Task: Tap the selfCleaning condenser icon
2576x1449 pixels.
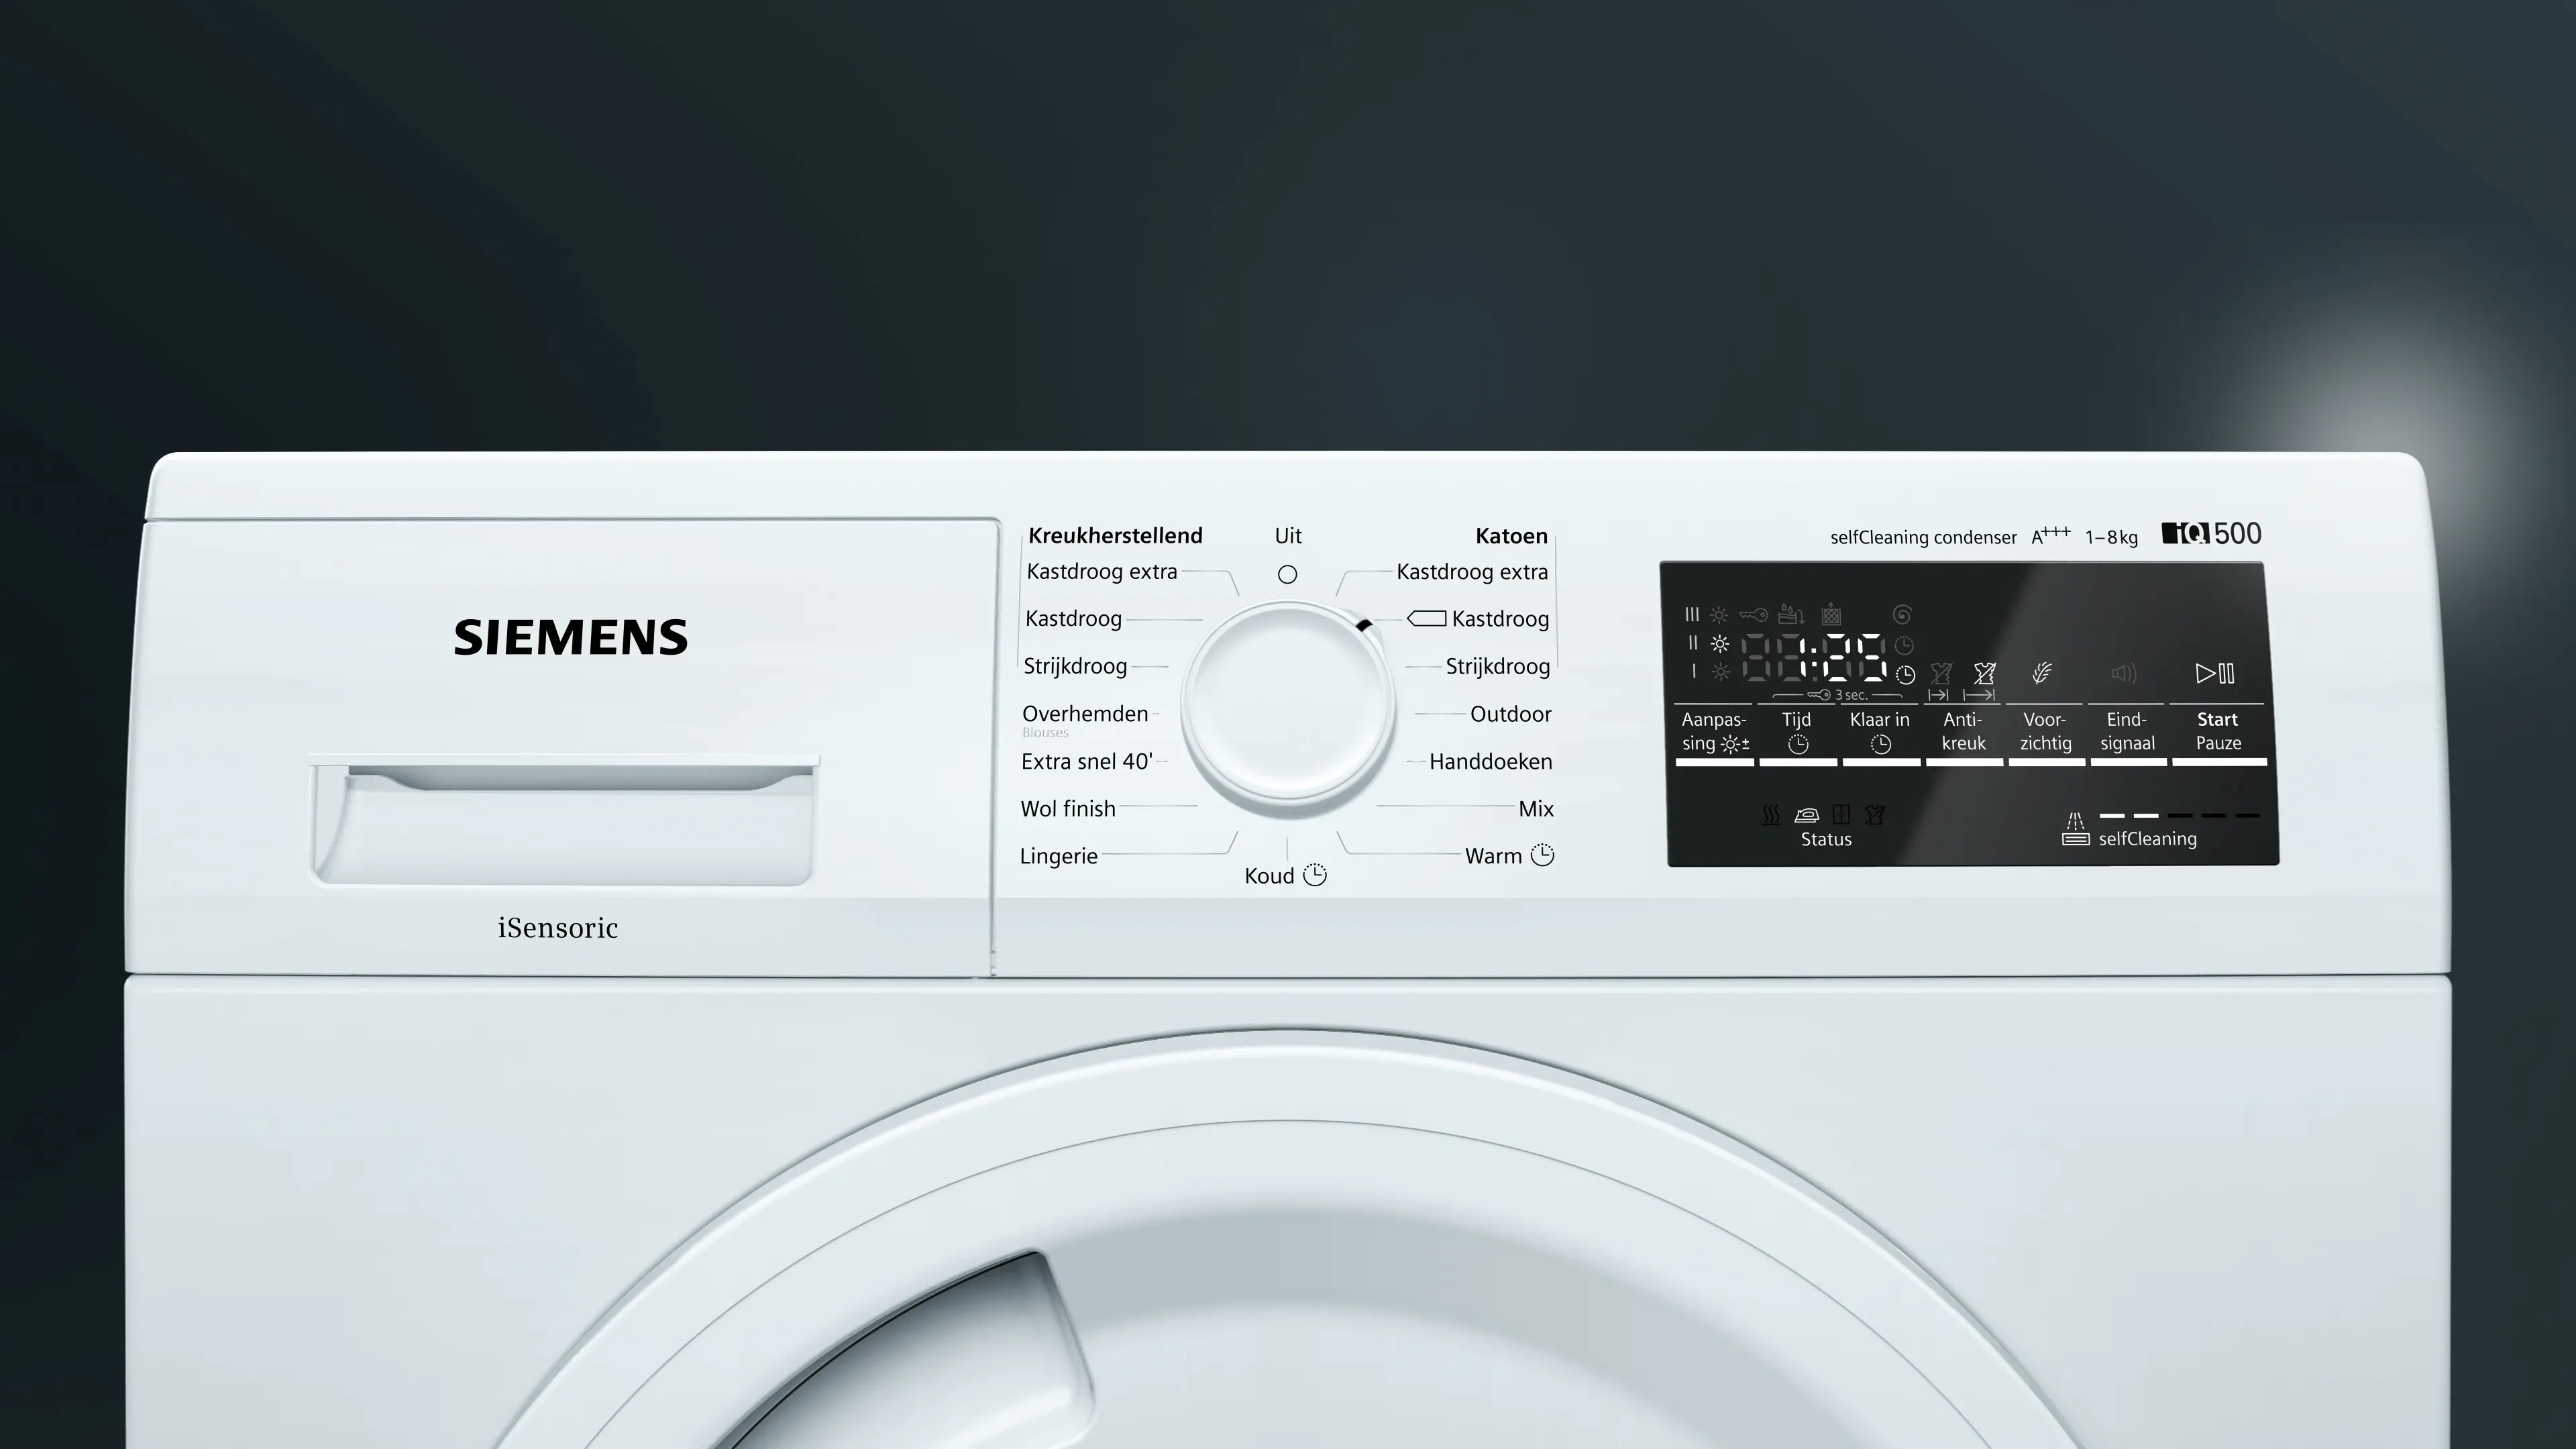Action: [2076, 829]
